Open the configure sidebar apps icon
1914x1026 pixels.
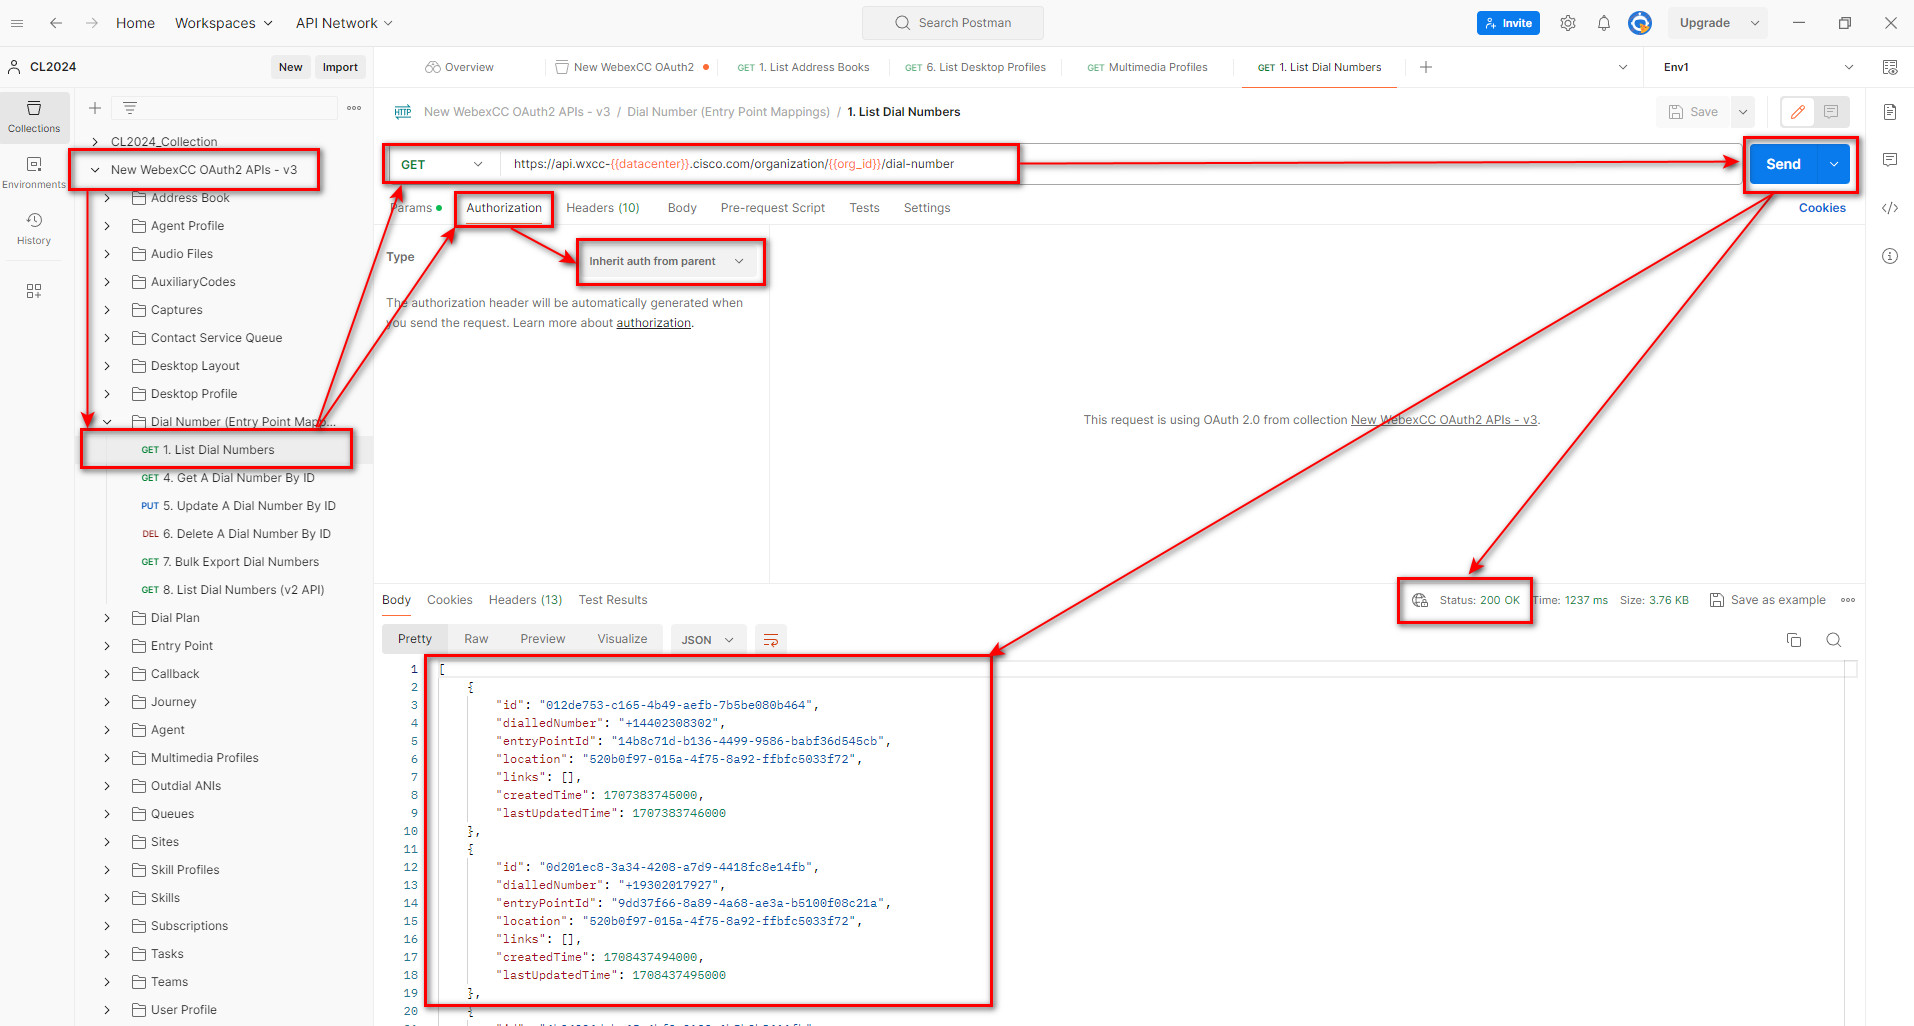(x=34, y=291)
